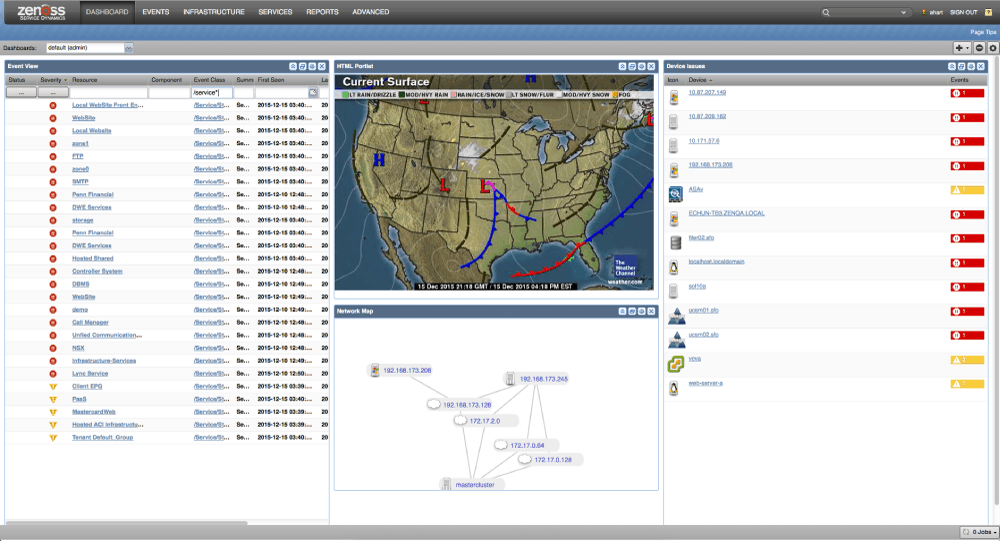The width and height of the screenshot is (1000, 541).
Task: Open the Call Manager resource link
Action: tap(90, 322)
